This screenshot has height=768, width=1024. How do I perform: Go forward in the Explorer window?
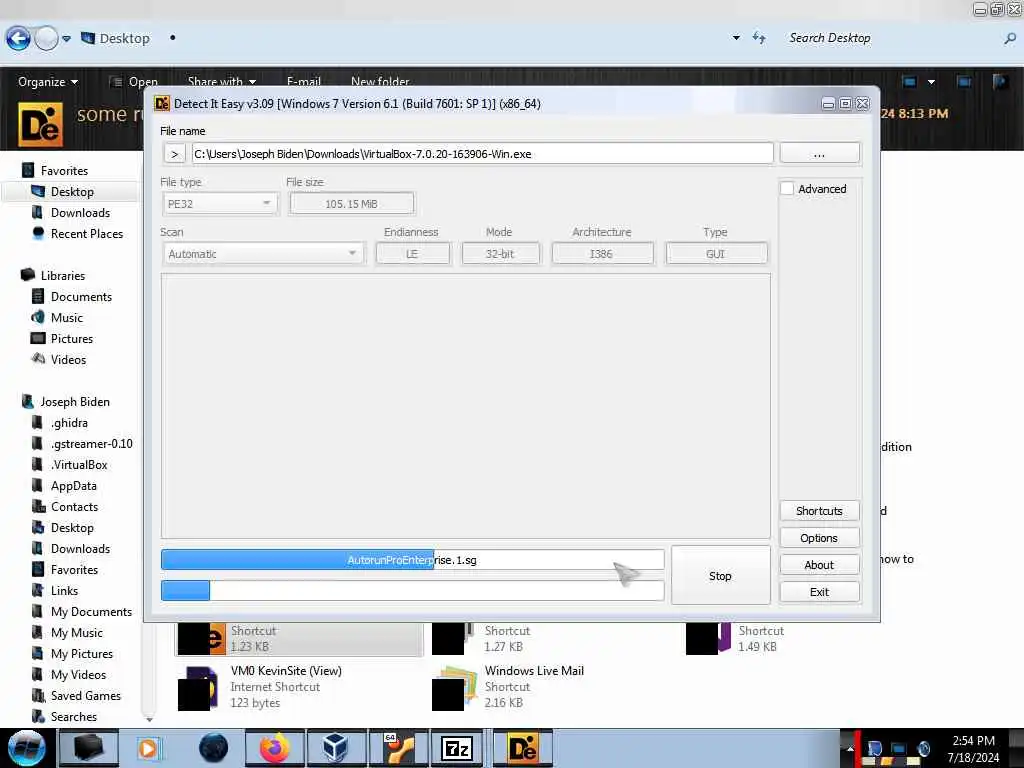(46, 39)
